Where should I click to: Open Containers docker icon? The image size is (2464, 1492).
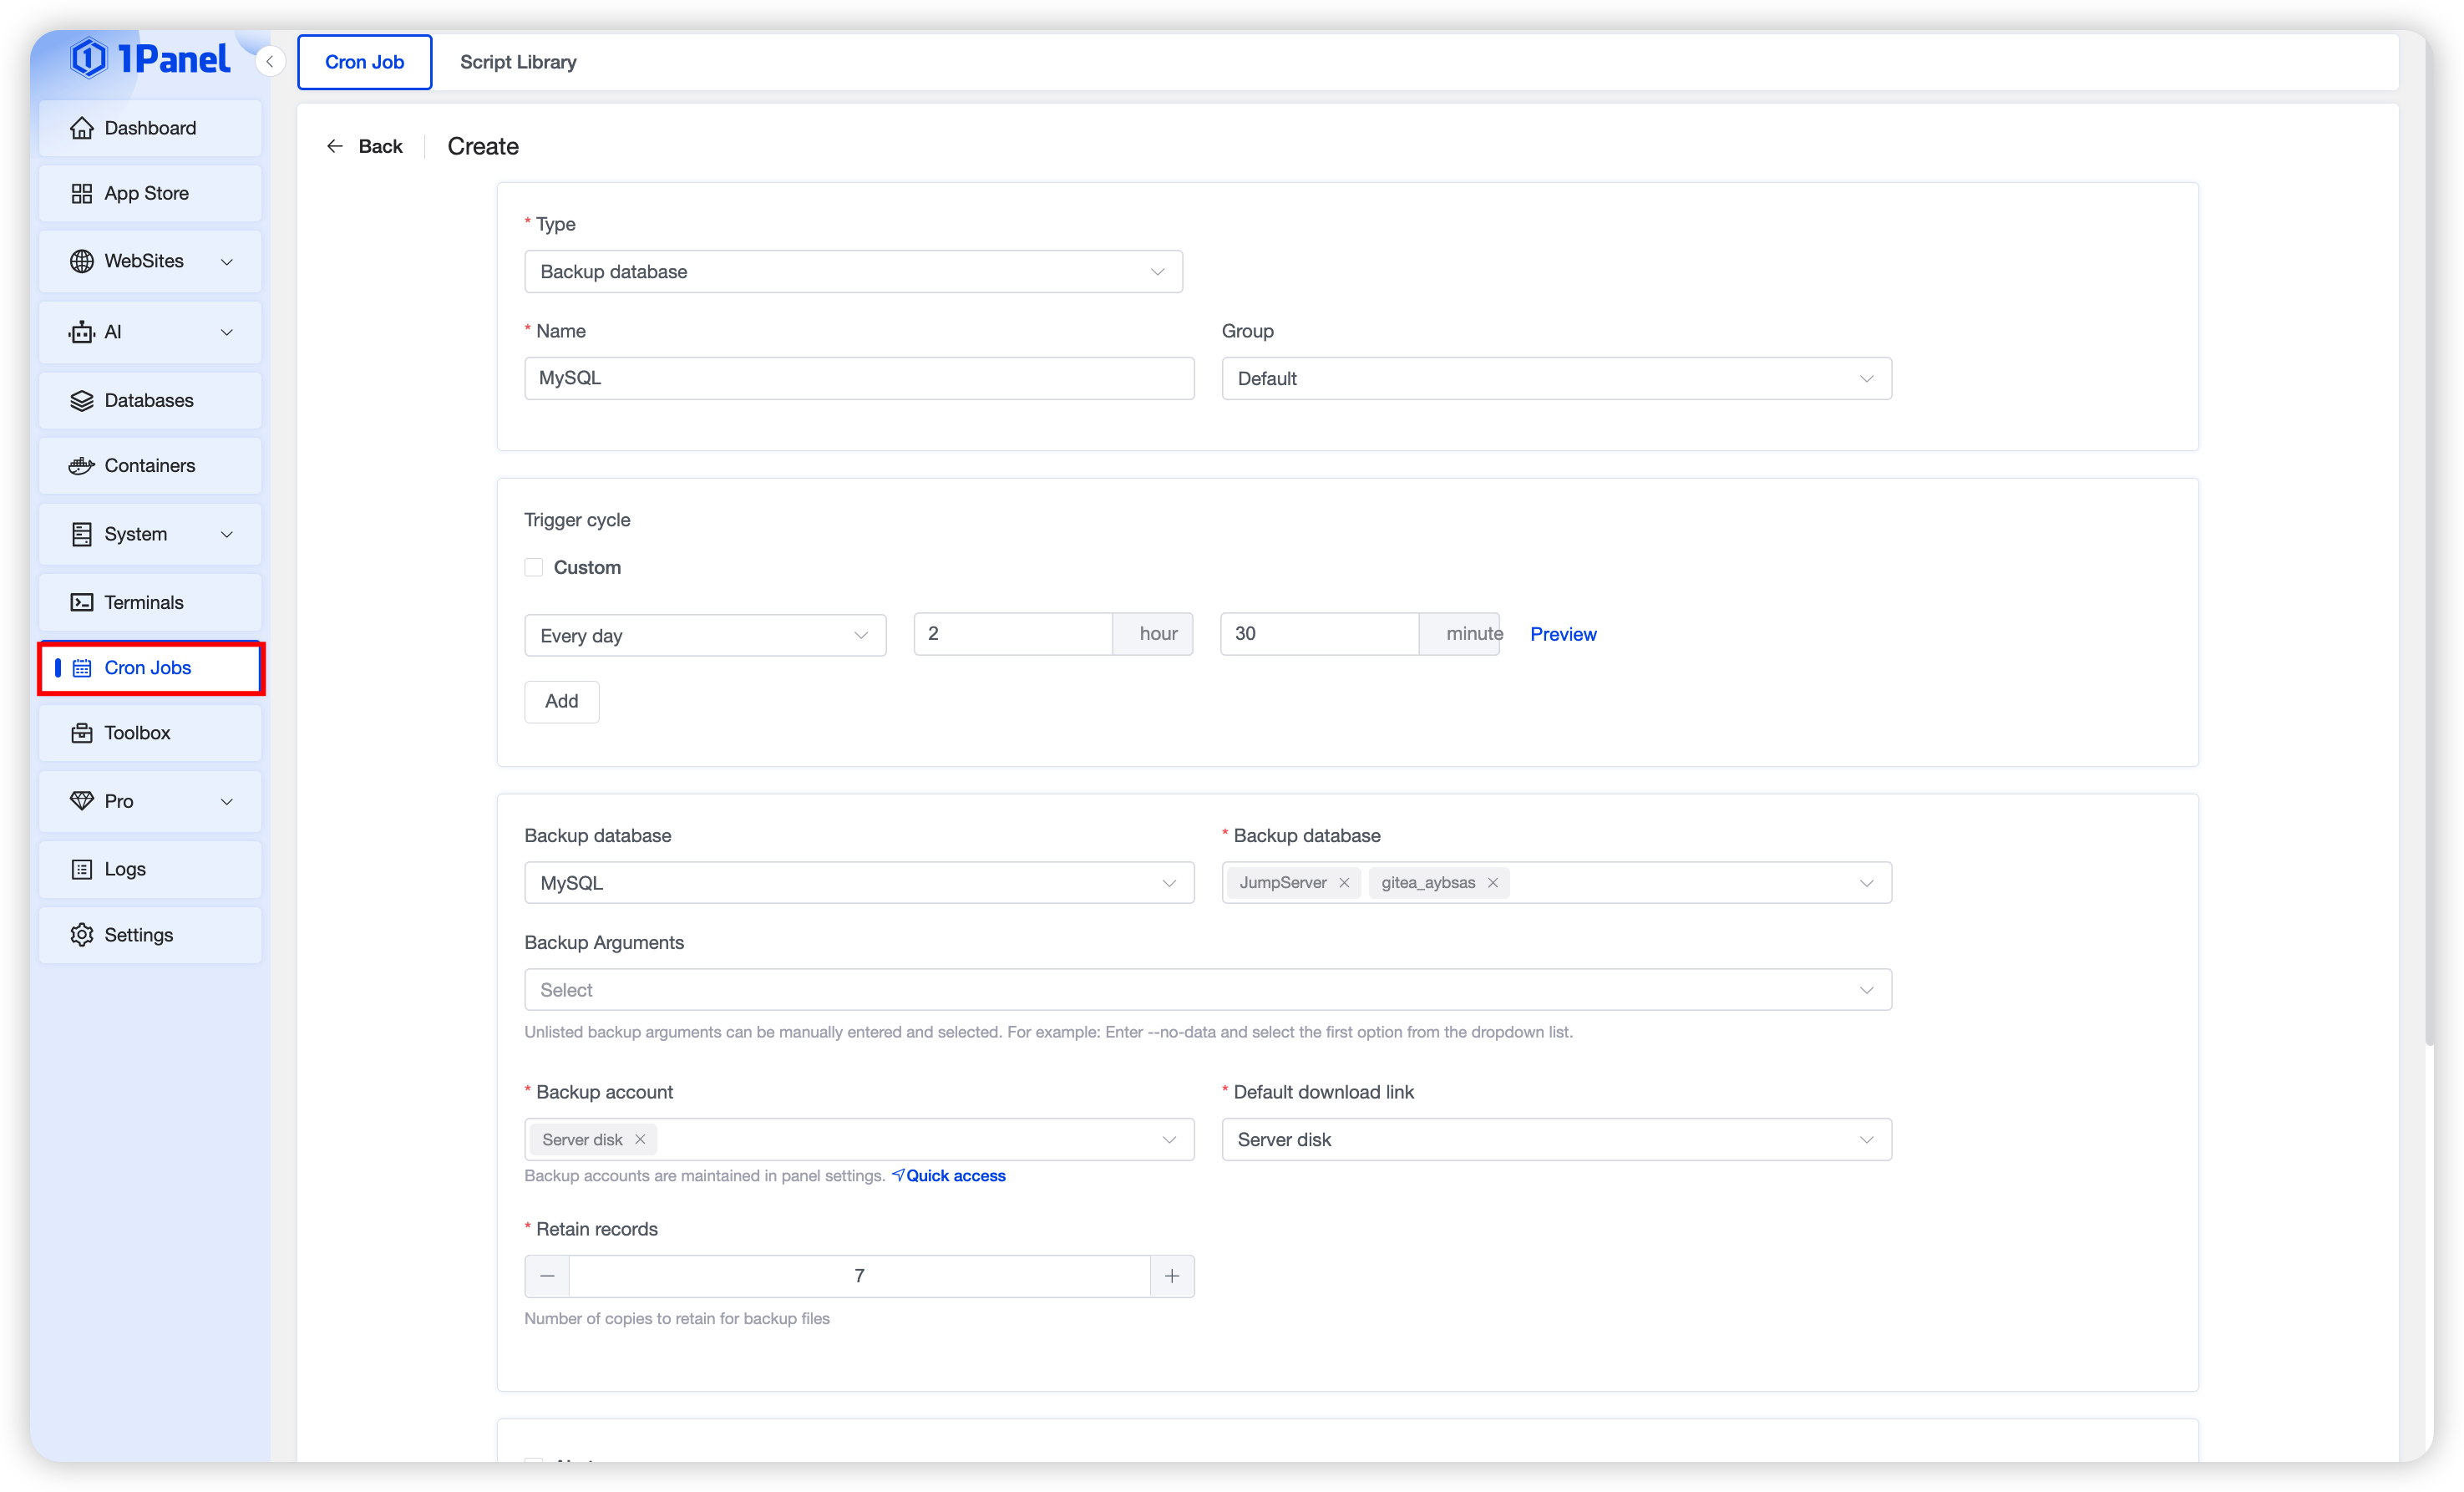[x=82, y=466]
